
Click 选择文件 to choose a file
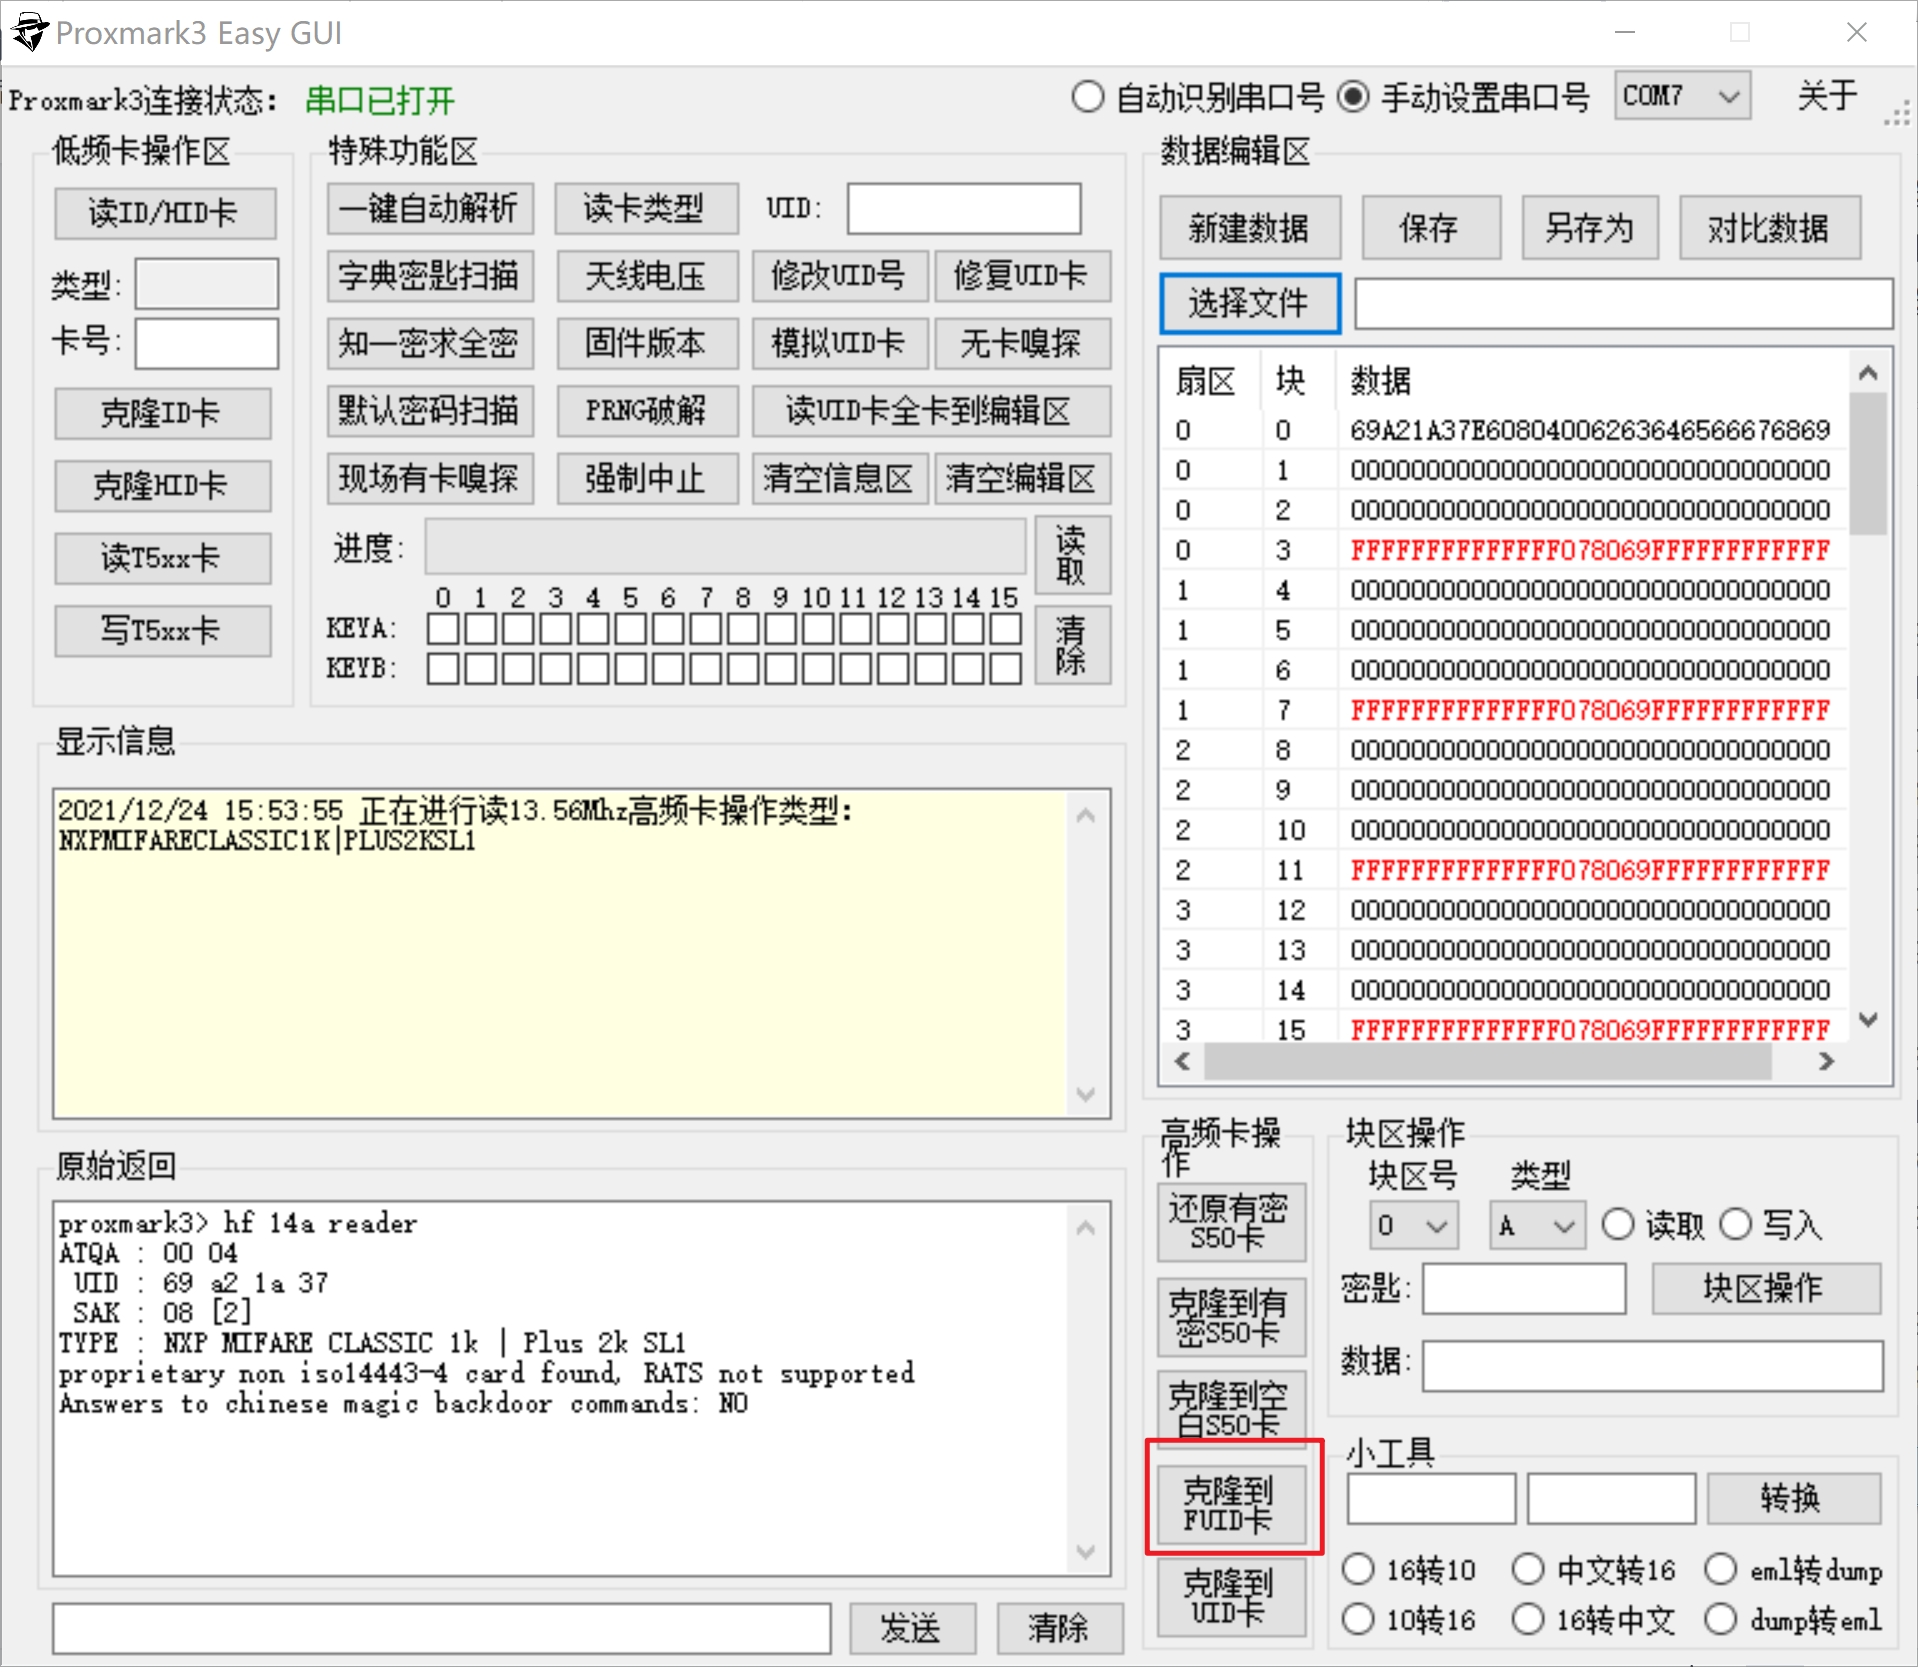(1249, 303)
